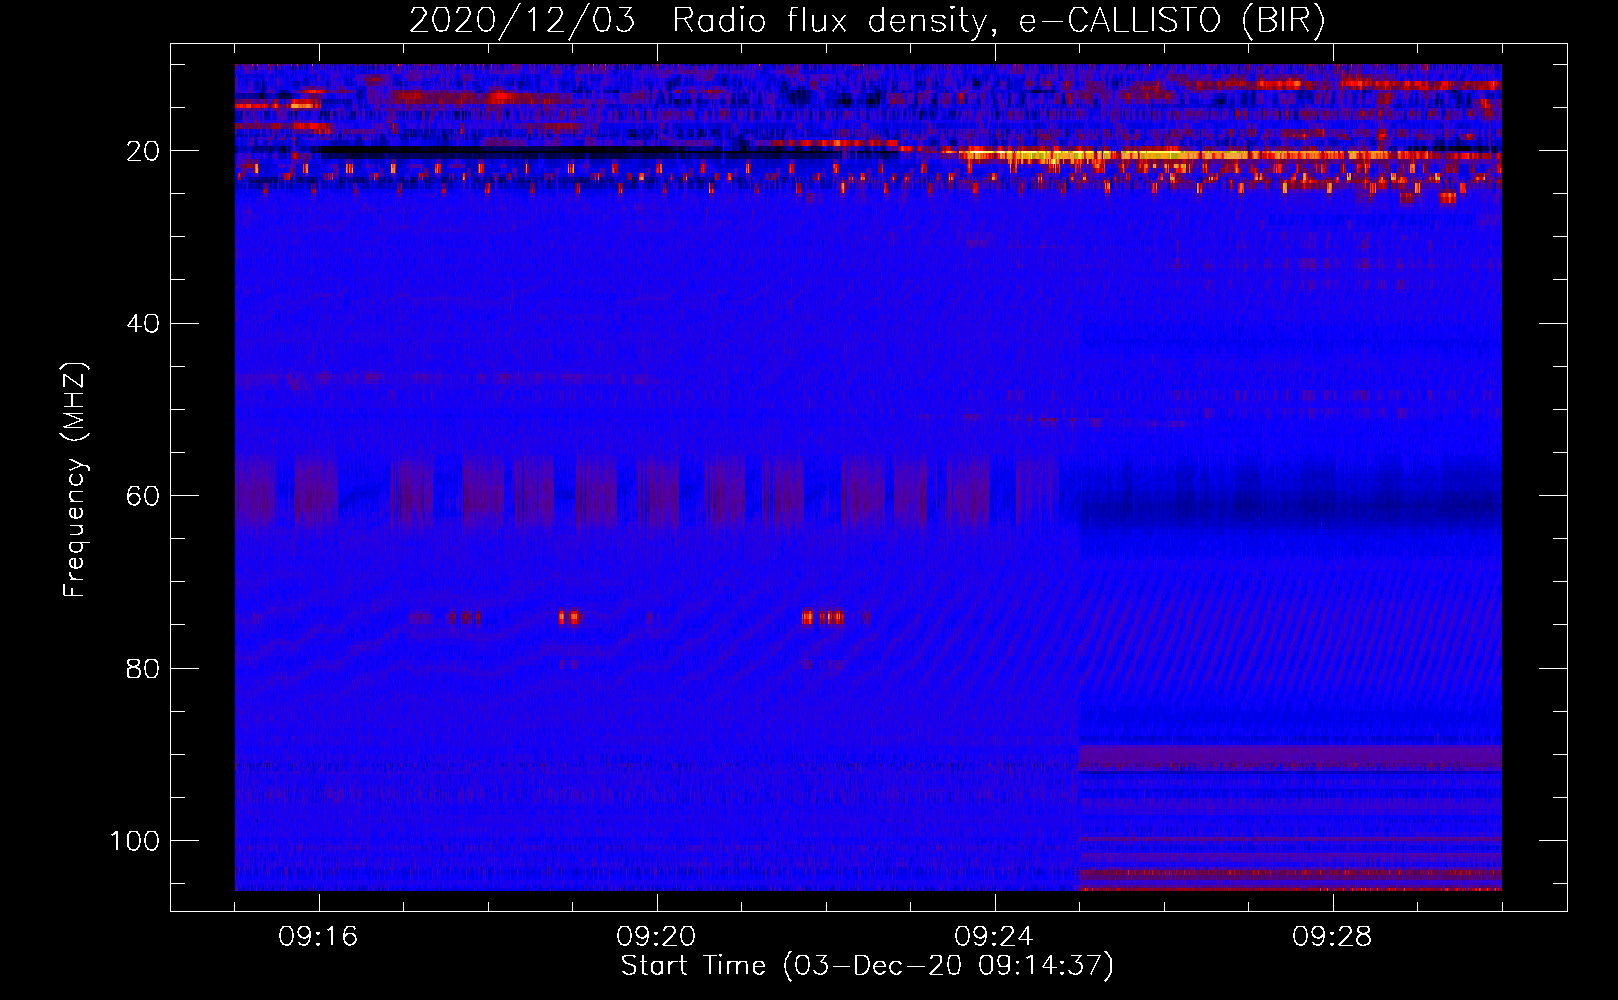
Task: Click the 09:28 time tick label
Action: pos(1333,937)
